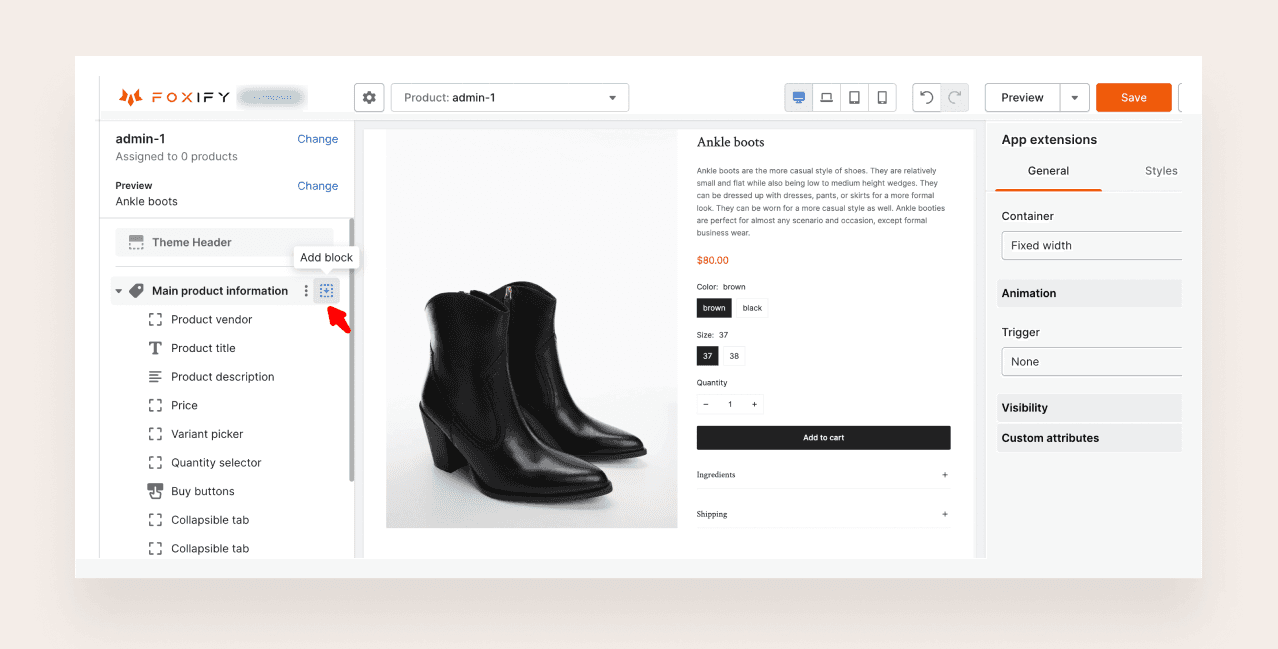
Task: Select the brown color variant
Action: click(714, 308)
